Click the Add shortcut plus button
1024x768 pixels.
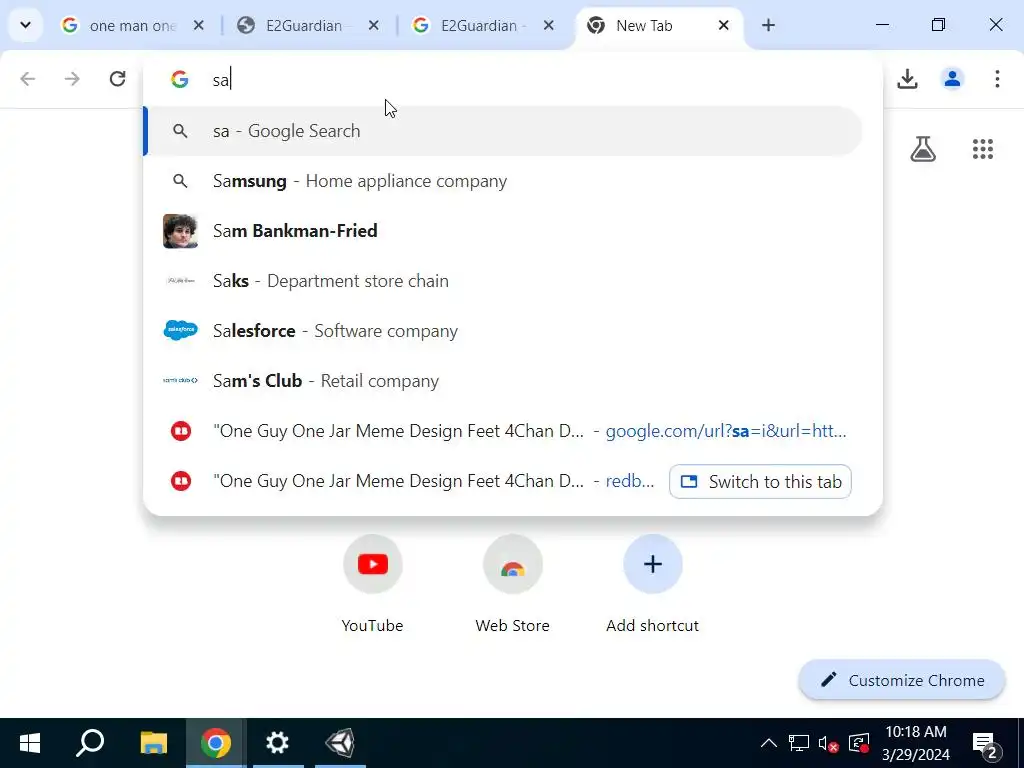[652, 564]
